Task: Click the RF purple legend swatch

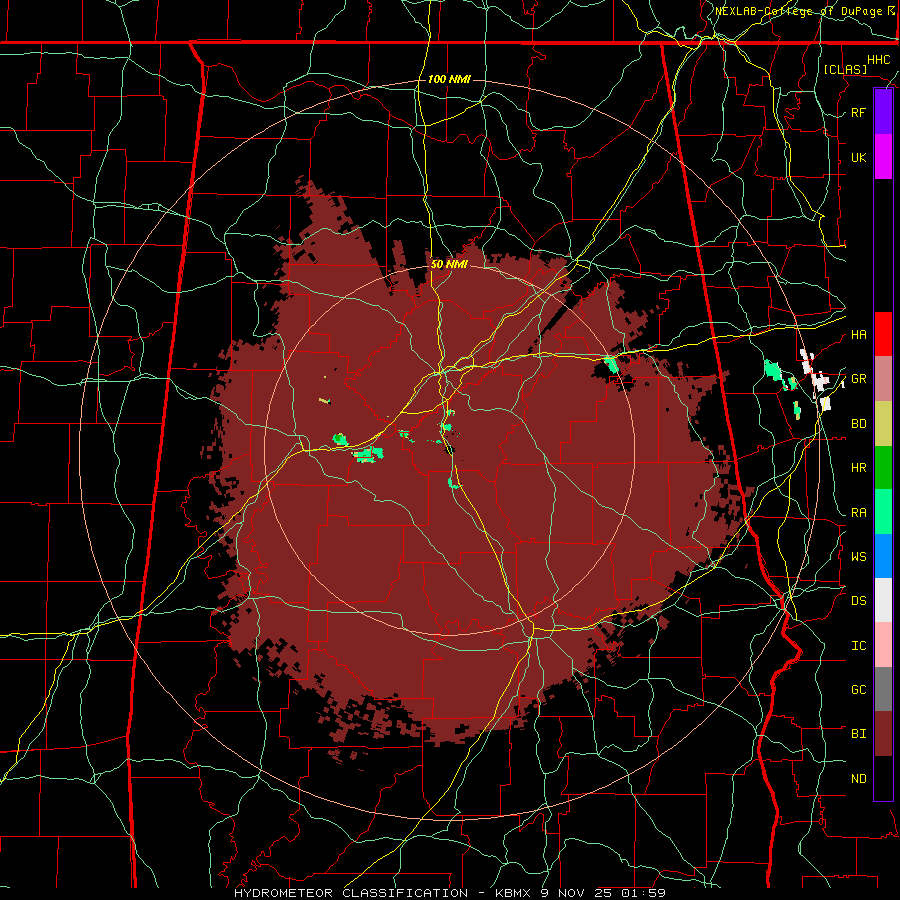Action: tap(883, 112)
